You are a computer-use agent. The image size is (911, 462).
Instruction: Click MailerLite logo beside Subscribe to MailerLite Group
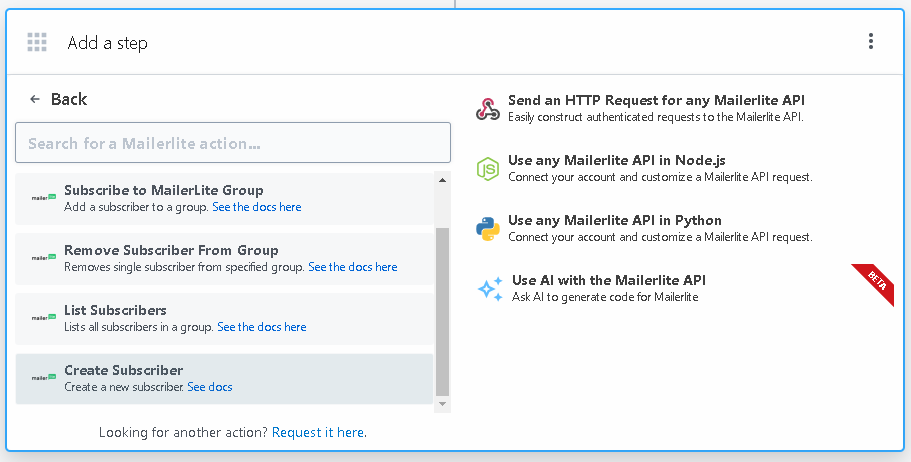click(44, 198)
